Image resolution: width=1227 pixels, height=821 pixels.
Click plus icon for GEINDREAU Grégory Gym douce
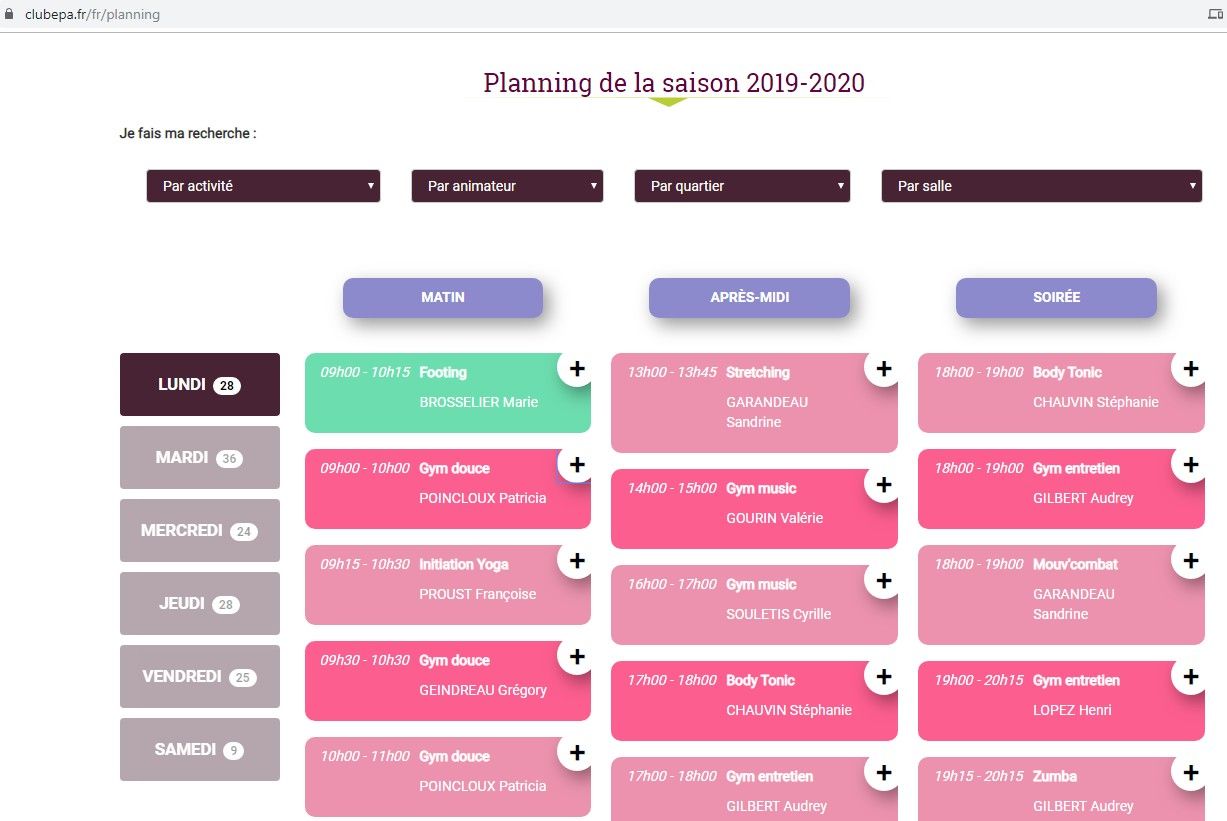(576, 657)
